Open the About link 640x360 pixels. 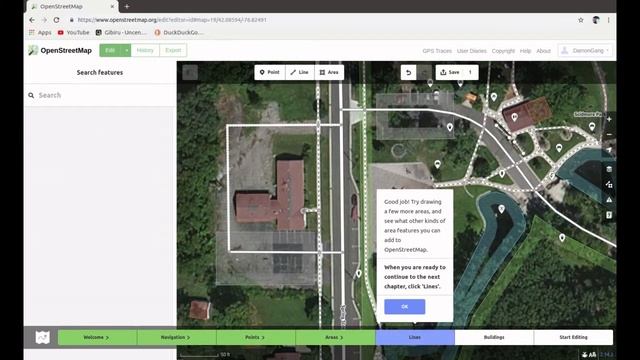coord(543,51)
